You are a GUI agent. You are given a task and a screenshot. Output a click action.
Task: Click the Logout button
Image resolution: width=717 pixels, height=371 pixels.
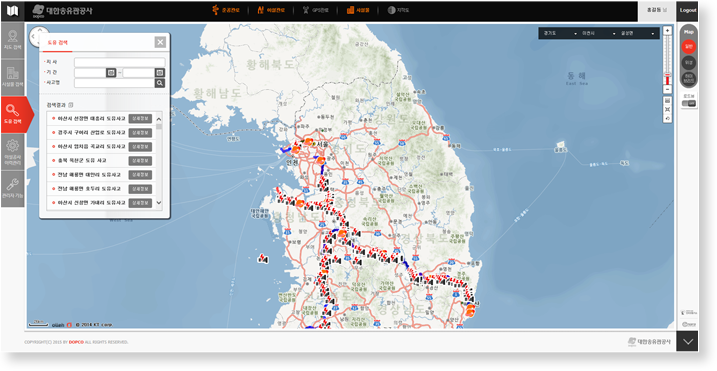(x=687, y=10)
